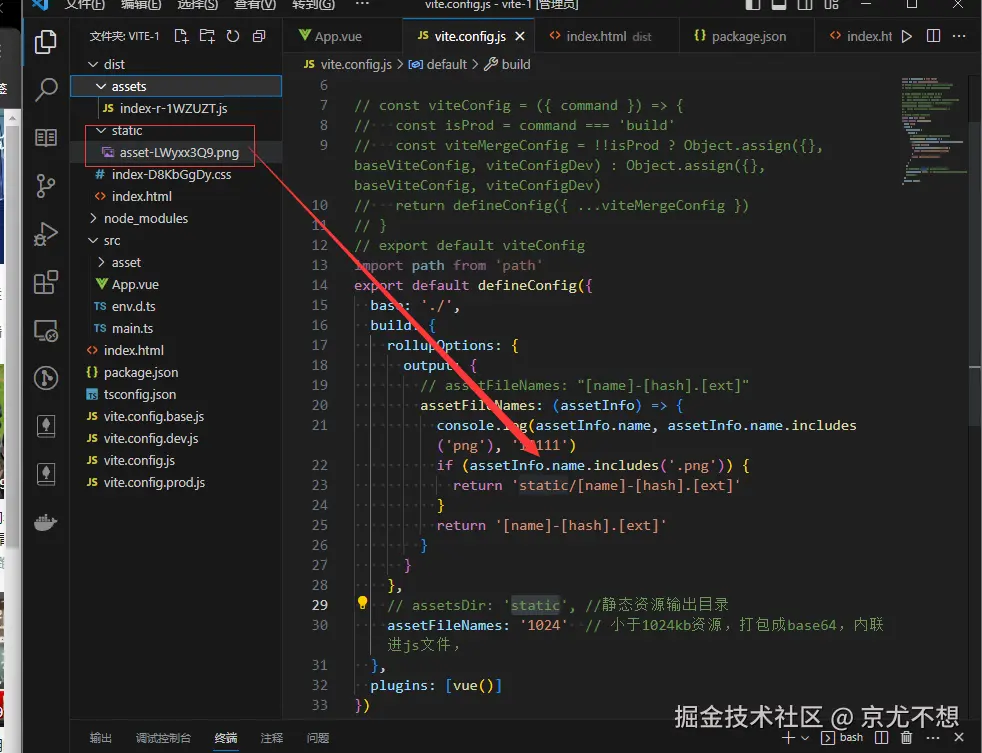Open the book-shaped icon in activity bar
The height and width of the screenshot is (753, 982).
coord(46,137)
